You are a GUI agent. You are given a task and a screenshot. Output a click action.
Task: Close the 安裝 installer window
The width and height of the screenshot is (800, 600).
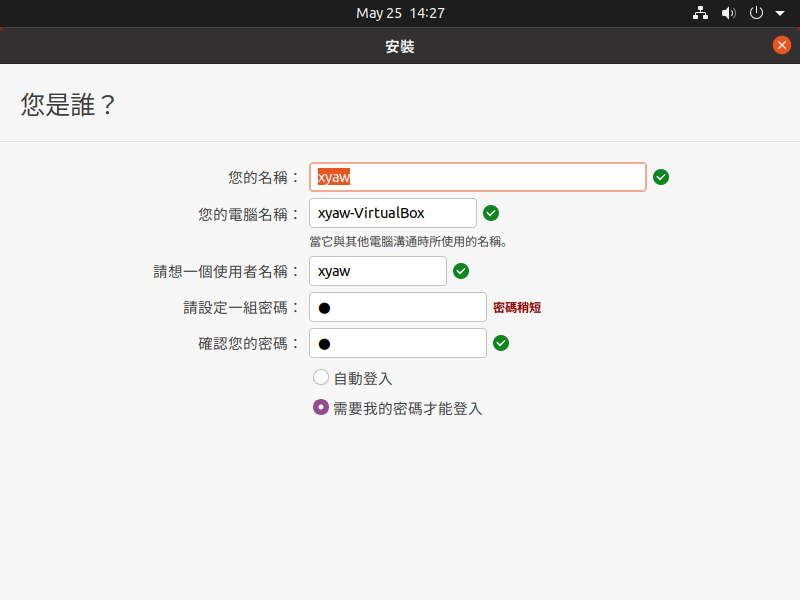pyautogui.click(x=782, y=45)
